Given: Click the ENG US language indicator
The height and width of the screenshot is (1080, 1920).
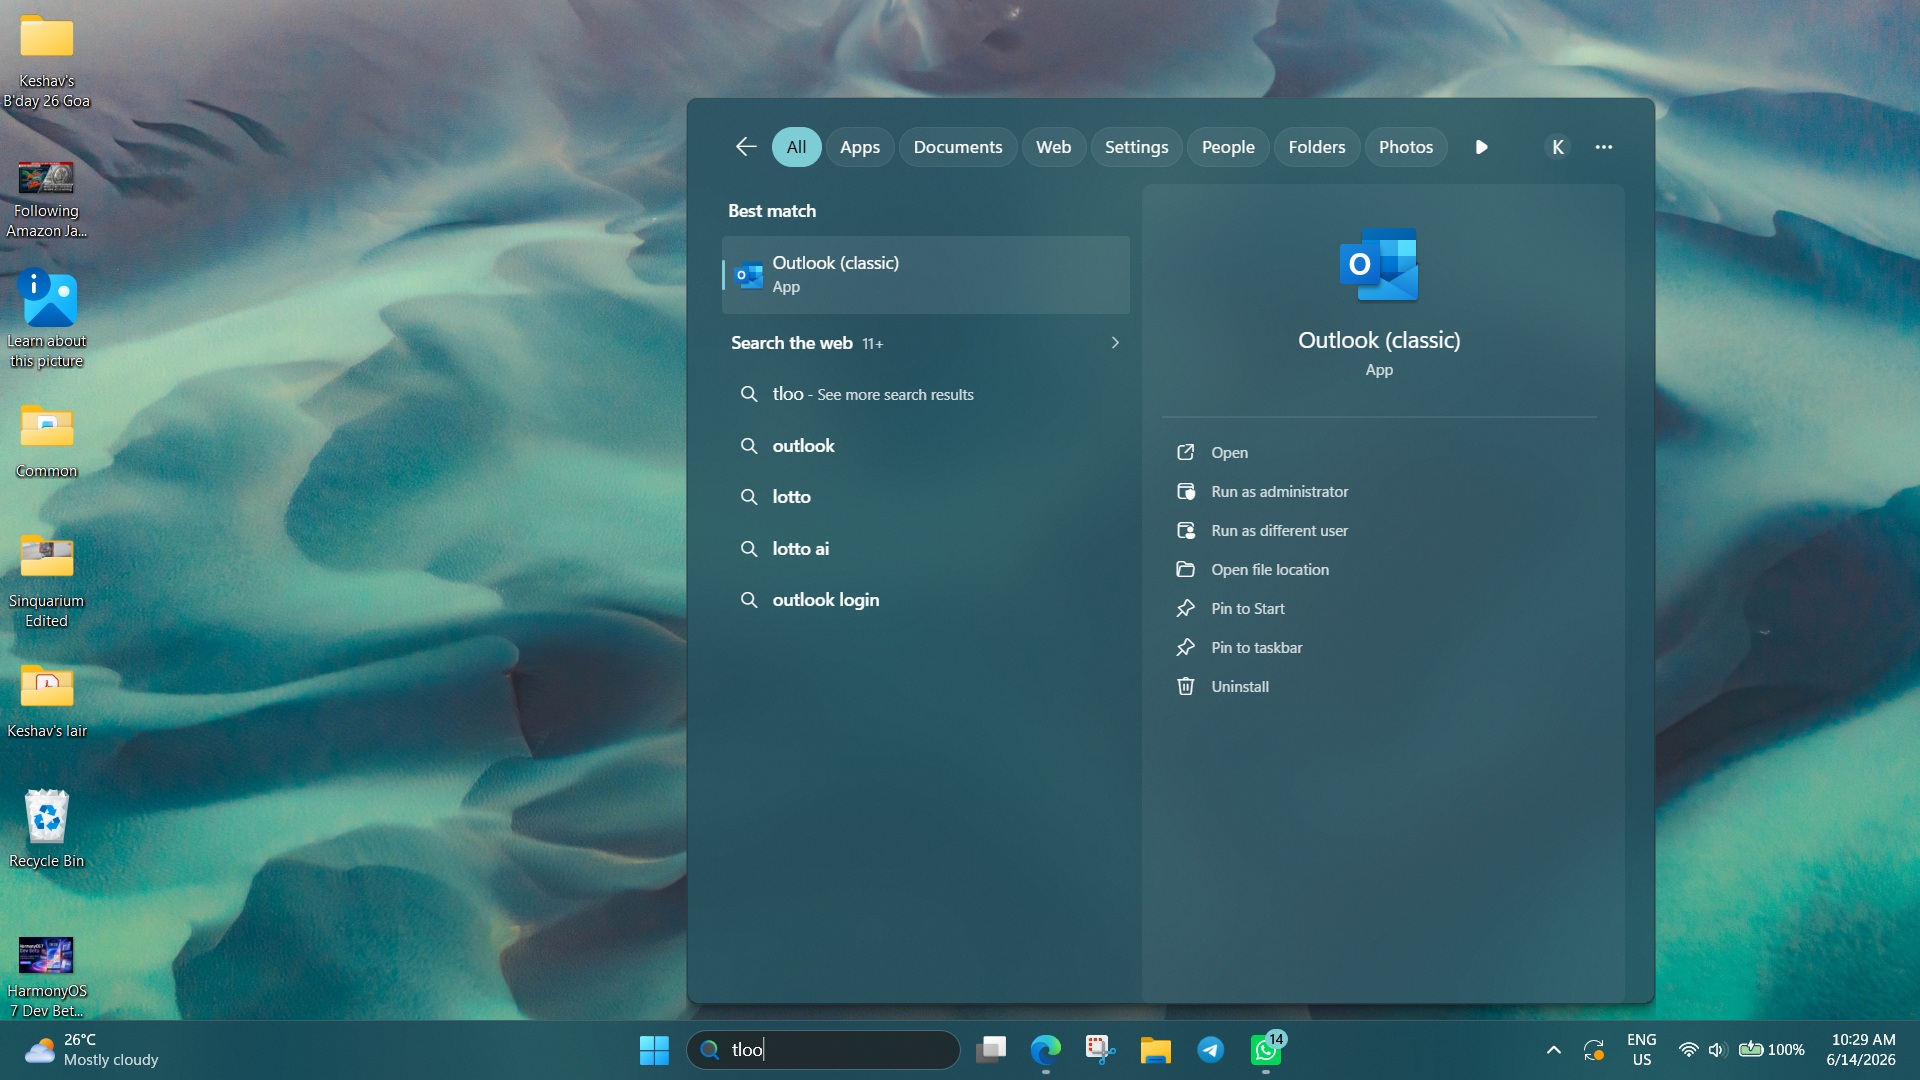Looking at the screenshot, I should coord(1642,1050).
